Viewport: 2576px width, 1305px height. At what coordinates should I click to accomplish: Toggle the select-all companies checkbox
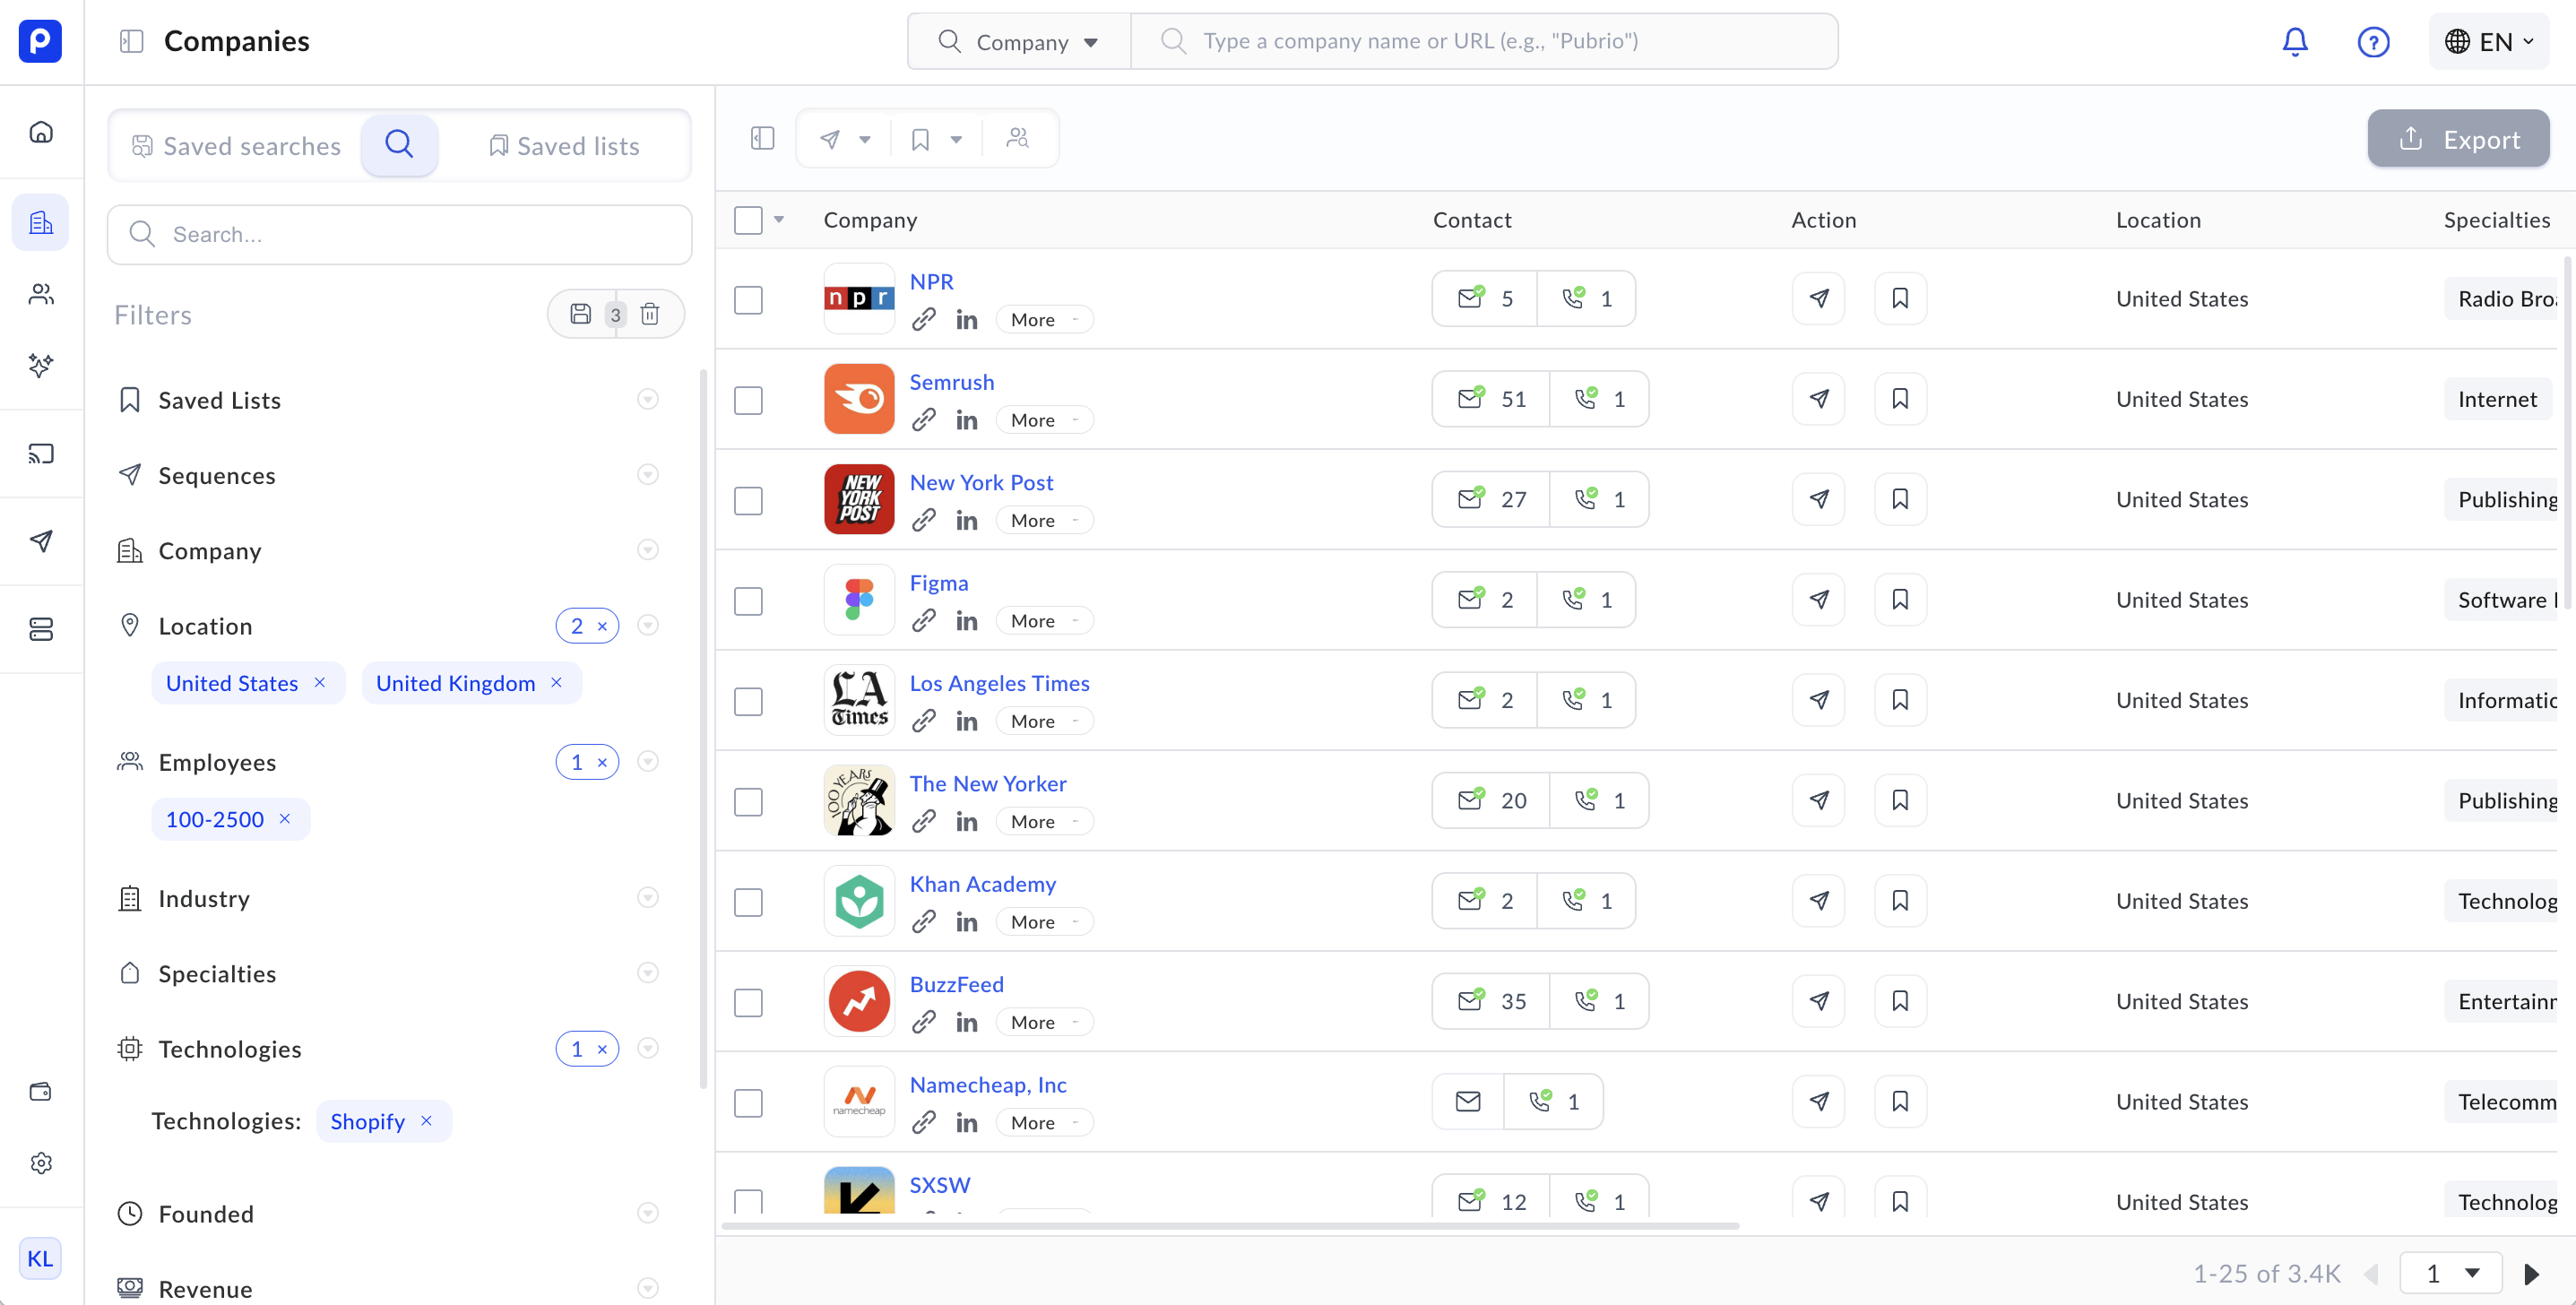pos(748,220)
